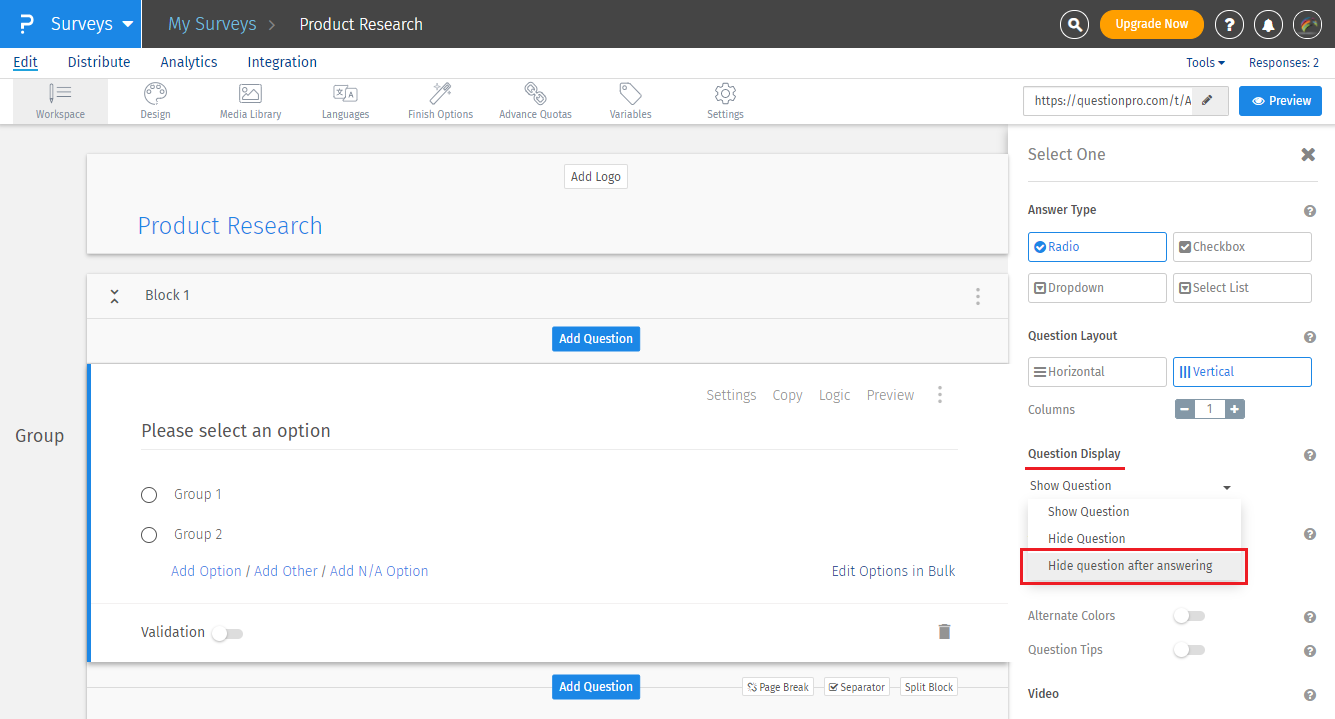Choose Hide question after answering option

pos(1132,566)
